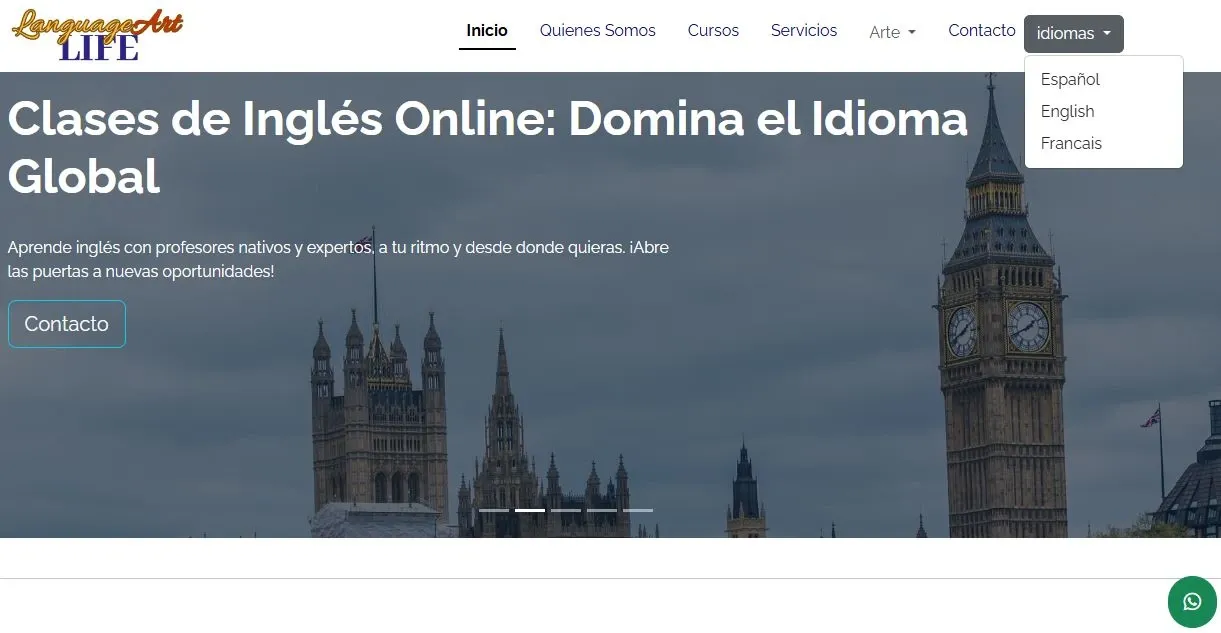This screenshot has height=633, width=1221.
Task: Navigate to Cursos
Action: (x=713, y=31)
